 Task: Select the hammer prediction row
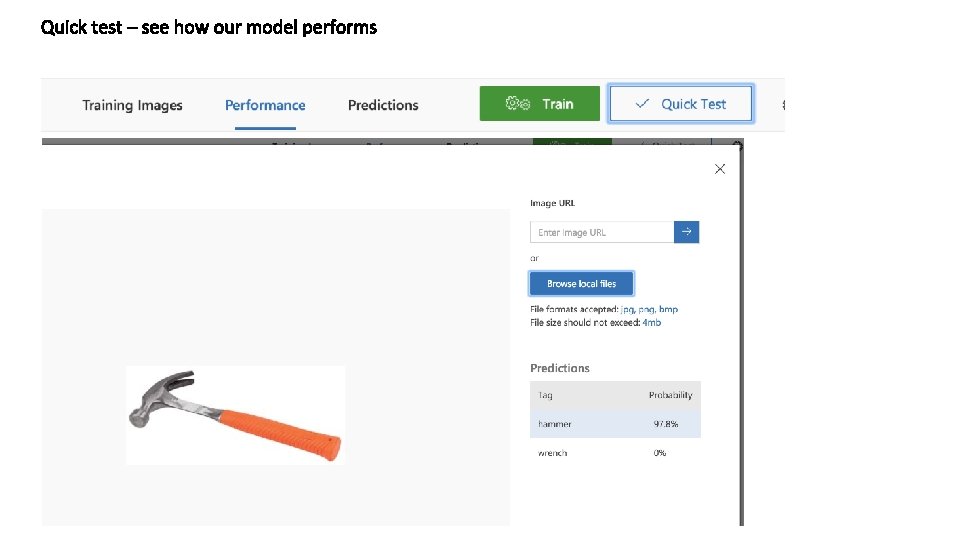coord(615,424)
